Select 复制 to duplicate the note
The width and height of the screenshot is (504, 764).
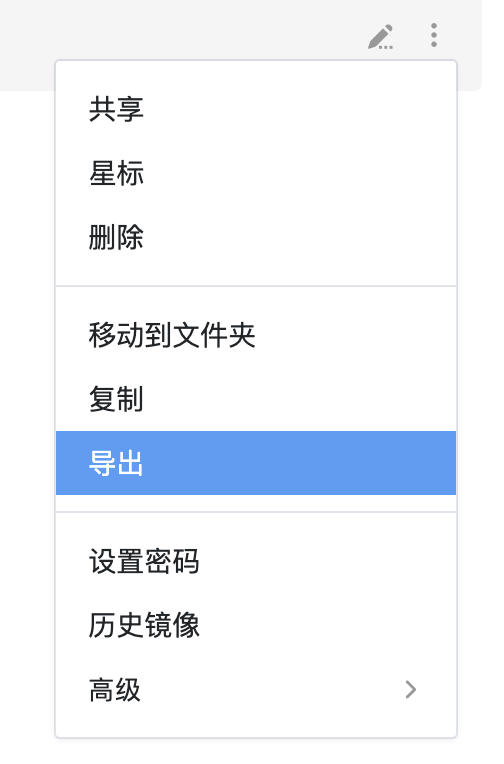point(256,399)
